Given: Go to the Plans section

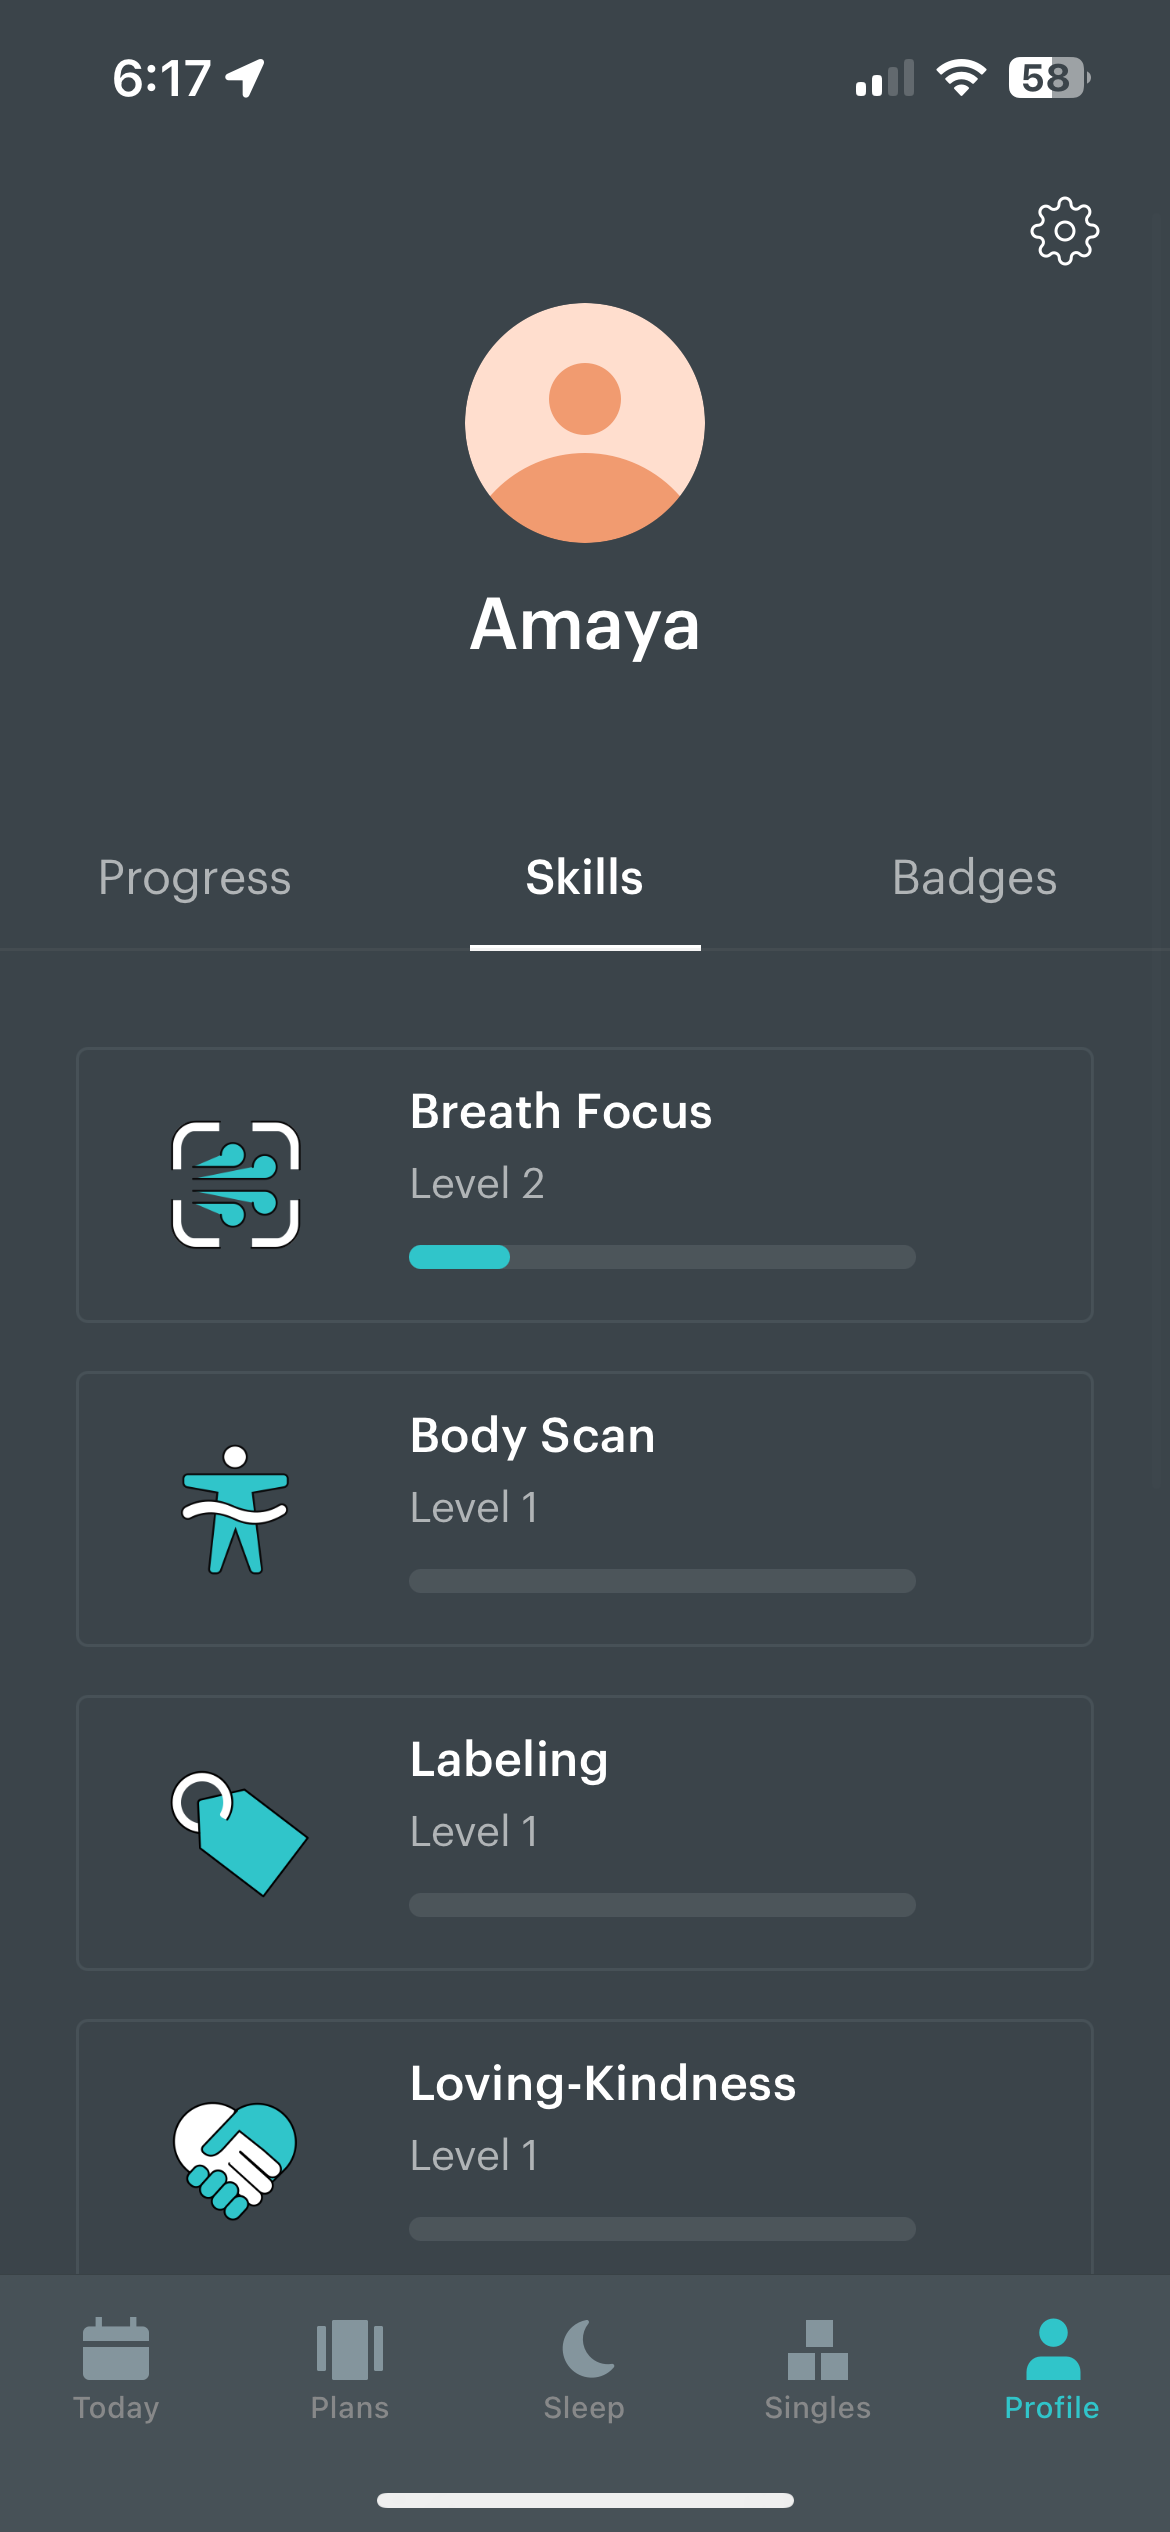Looking at the screenshot, I should tap(350, 2369).
